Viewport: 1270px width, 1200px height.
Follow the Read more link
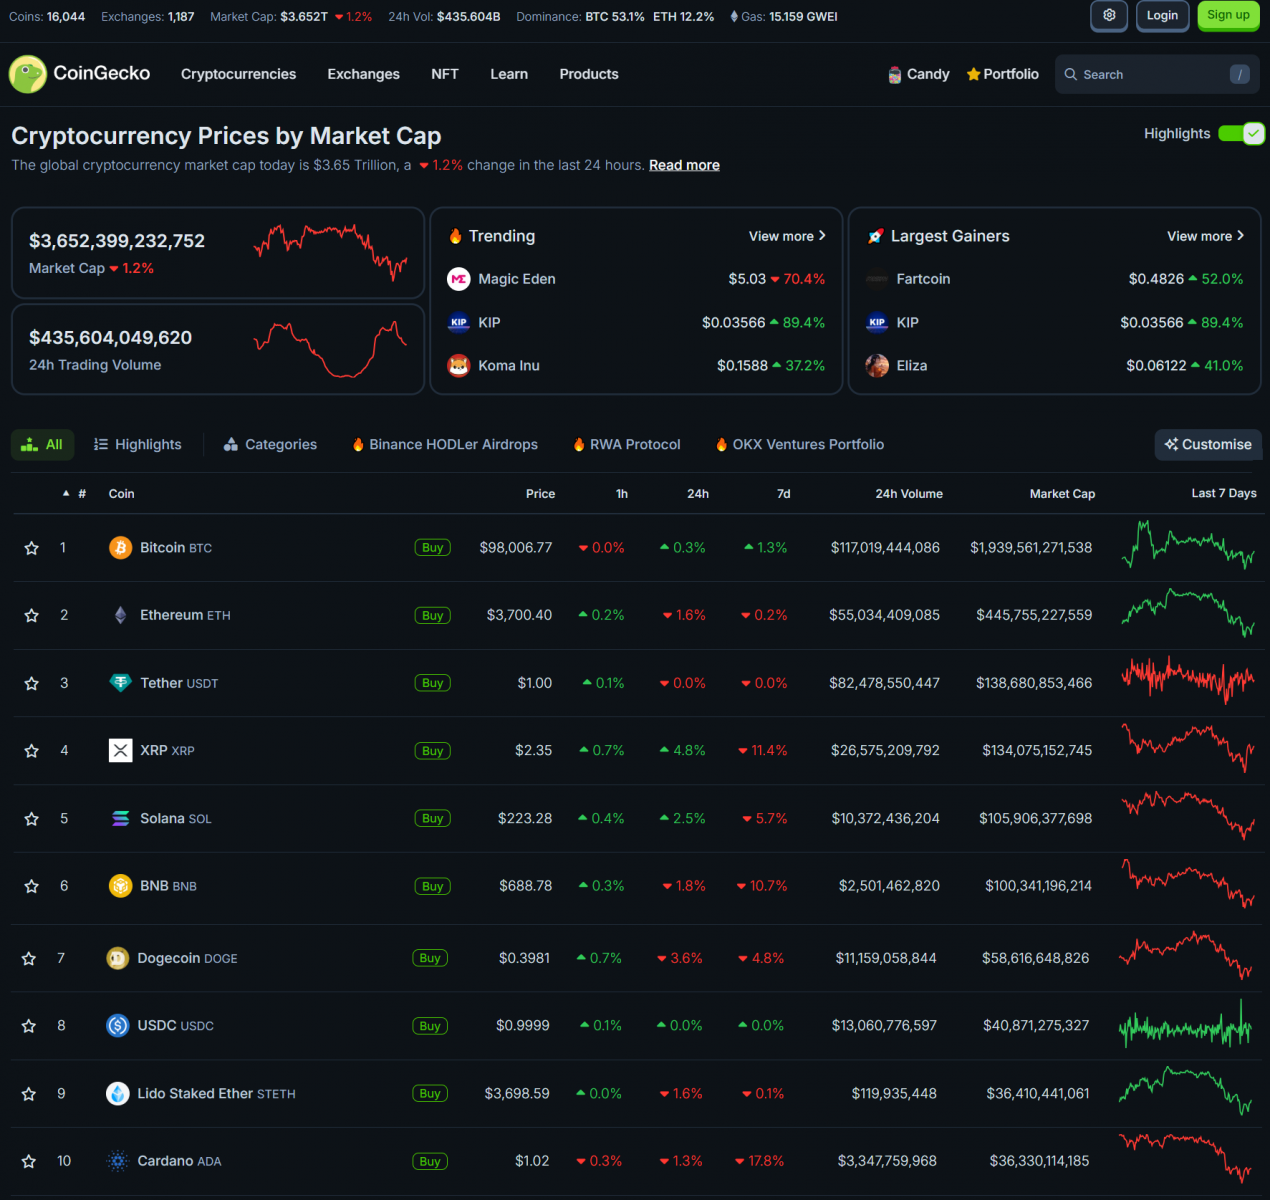[684, 165]
